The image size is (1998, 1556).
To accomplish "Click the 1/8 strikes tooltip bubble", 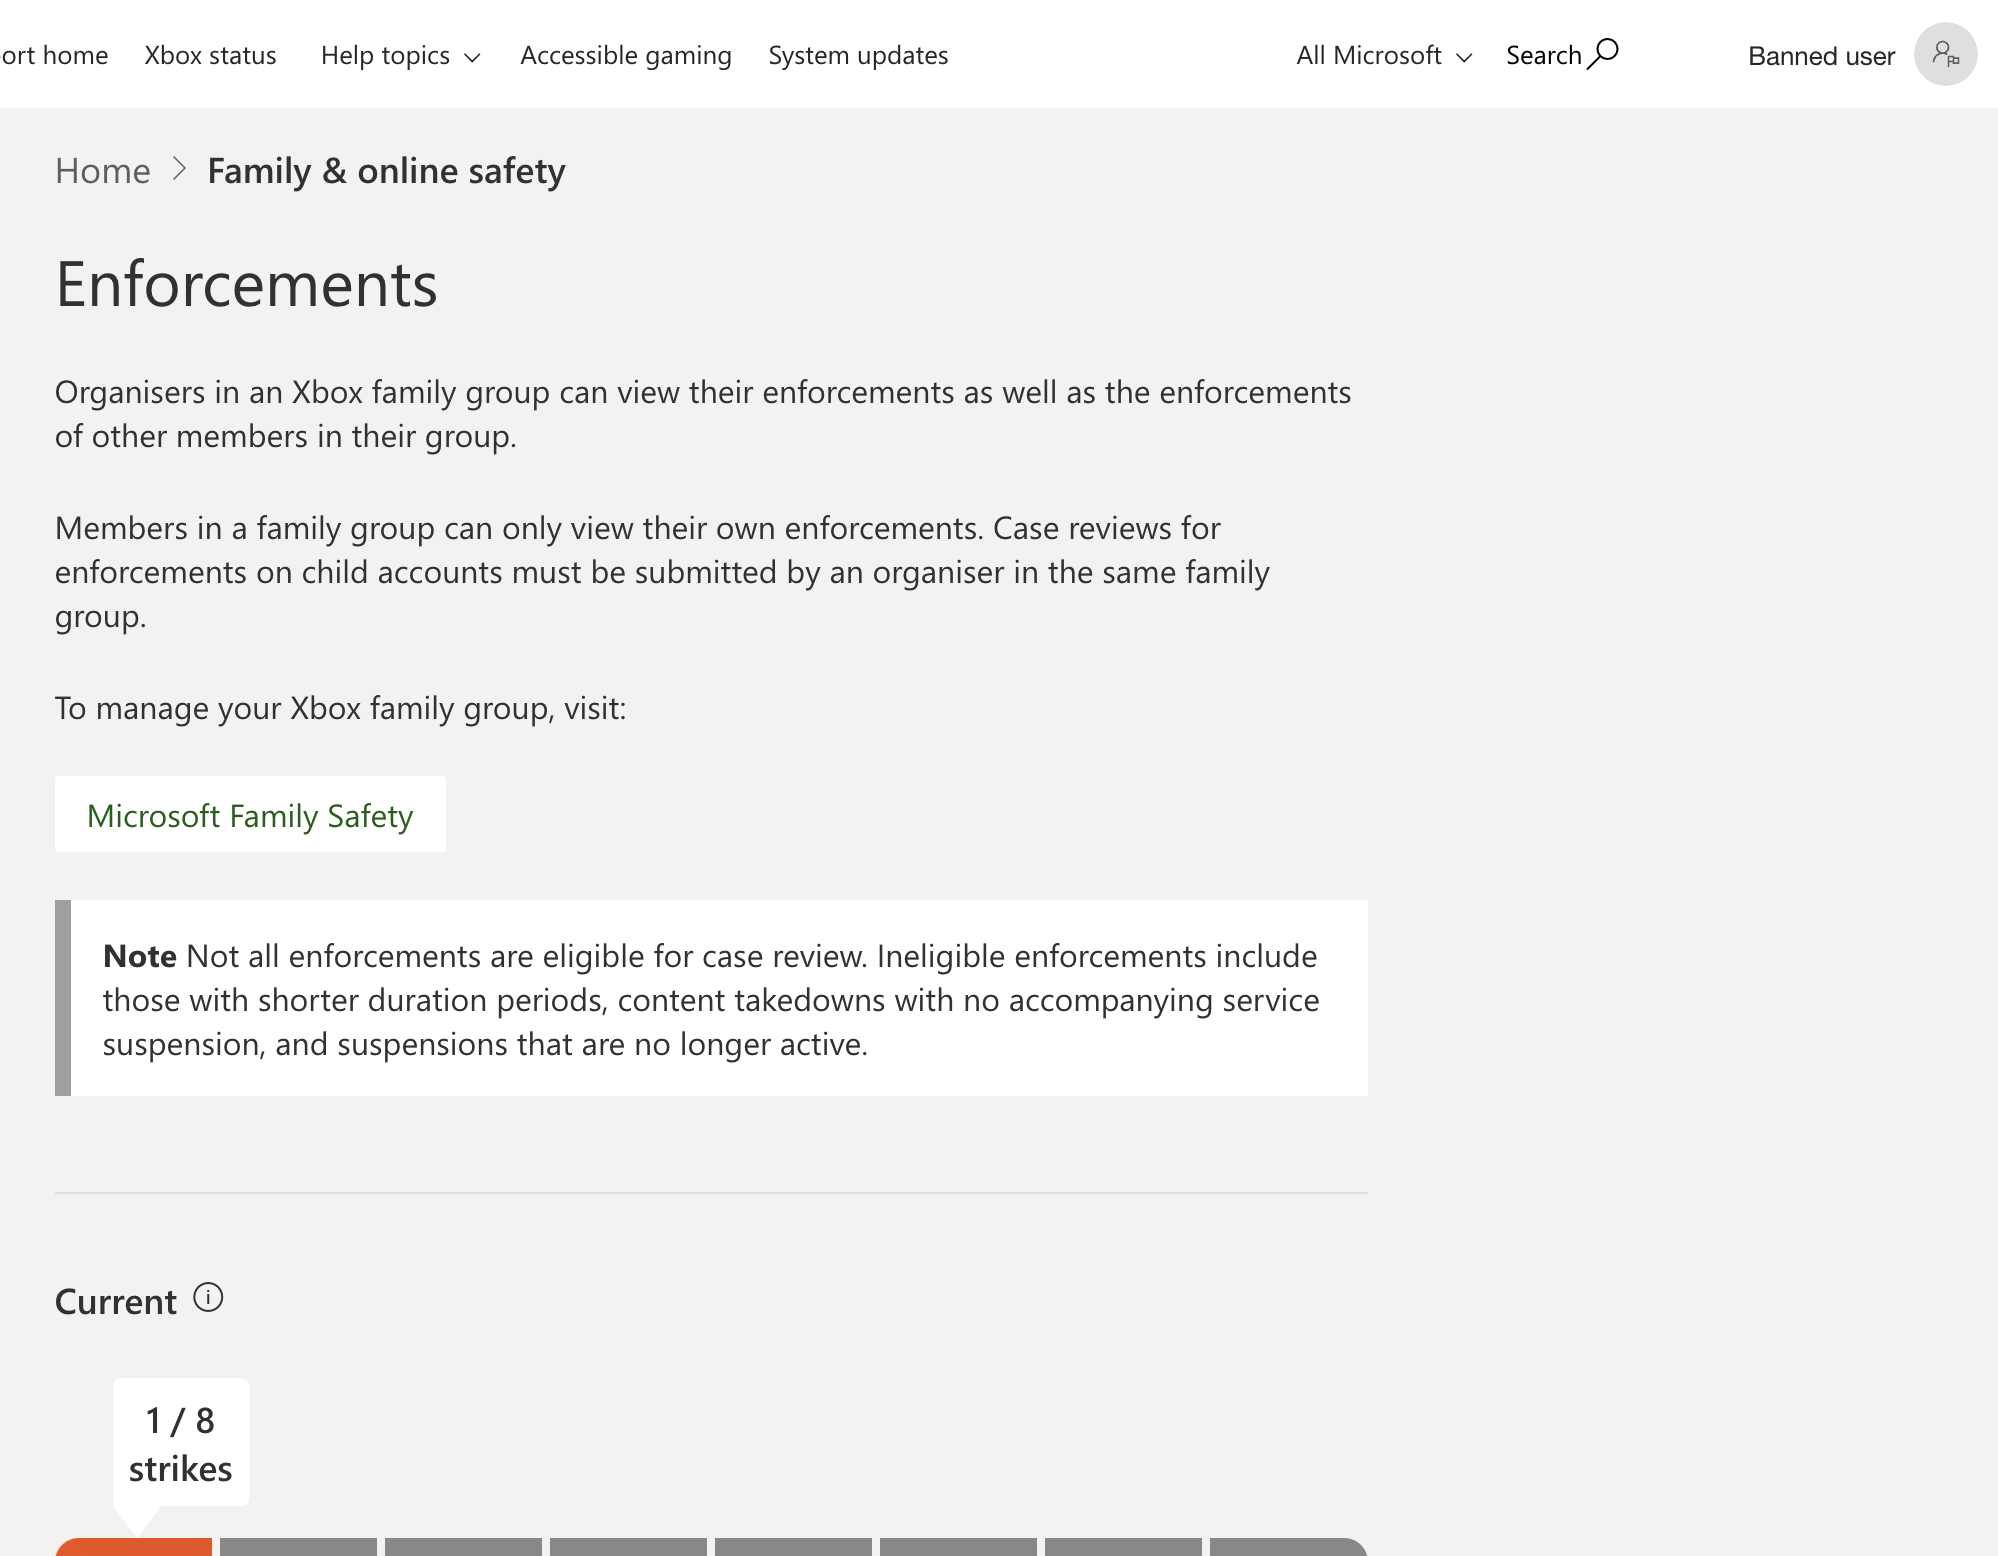I will point(179,1443).
